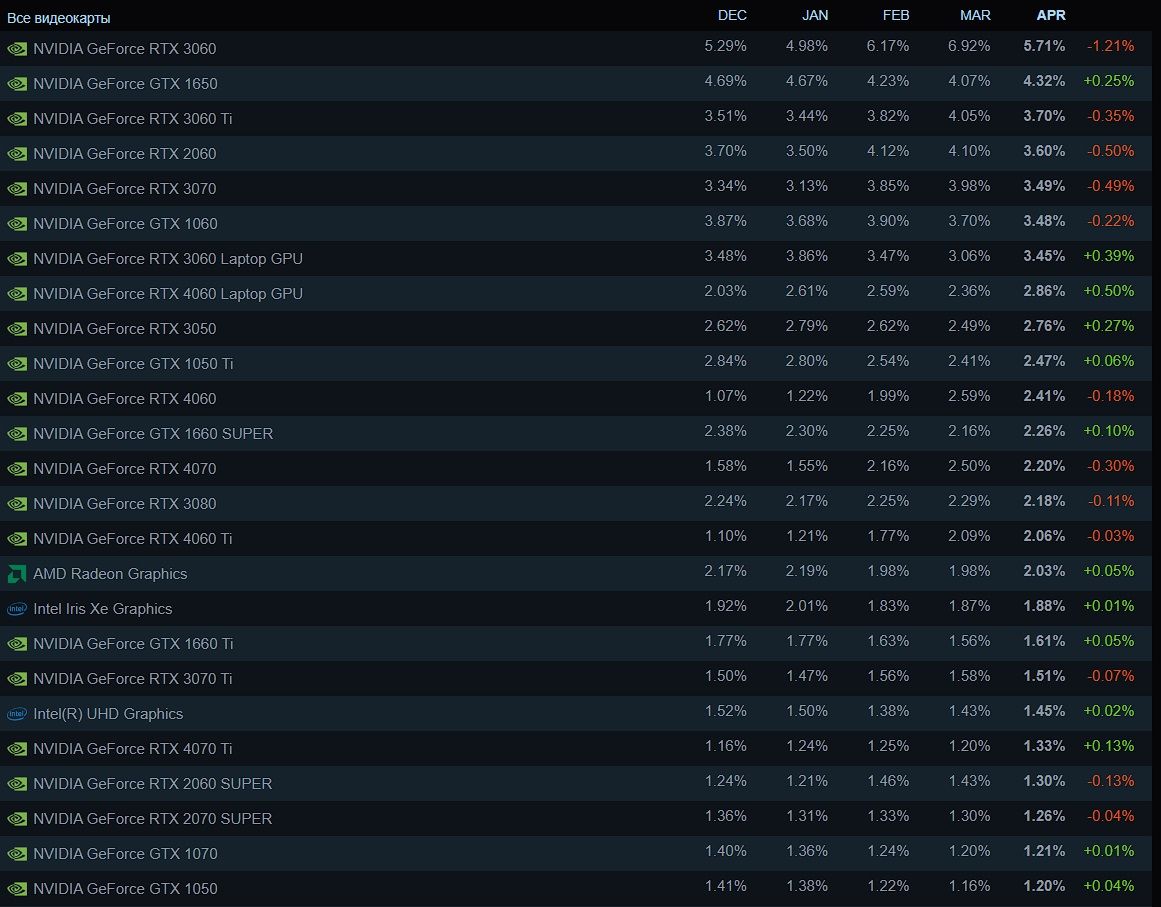Click the NVIDIA logo beside GeForce RTX 3060
Image resolution: width=1161 pixels, height=907 pixels.
pyautogui.click(x=17, y=48)
